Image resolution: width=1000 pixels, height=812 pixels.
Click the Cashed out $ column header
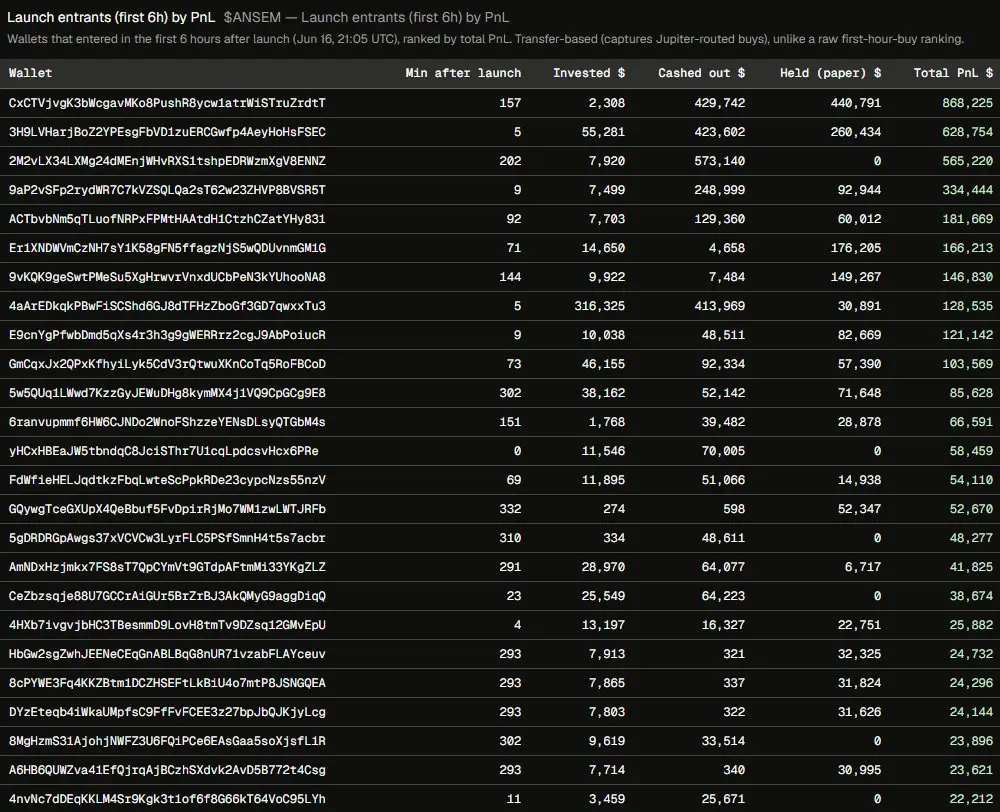click(x=702, y=73)
